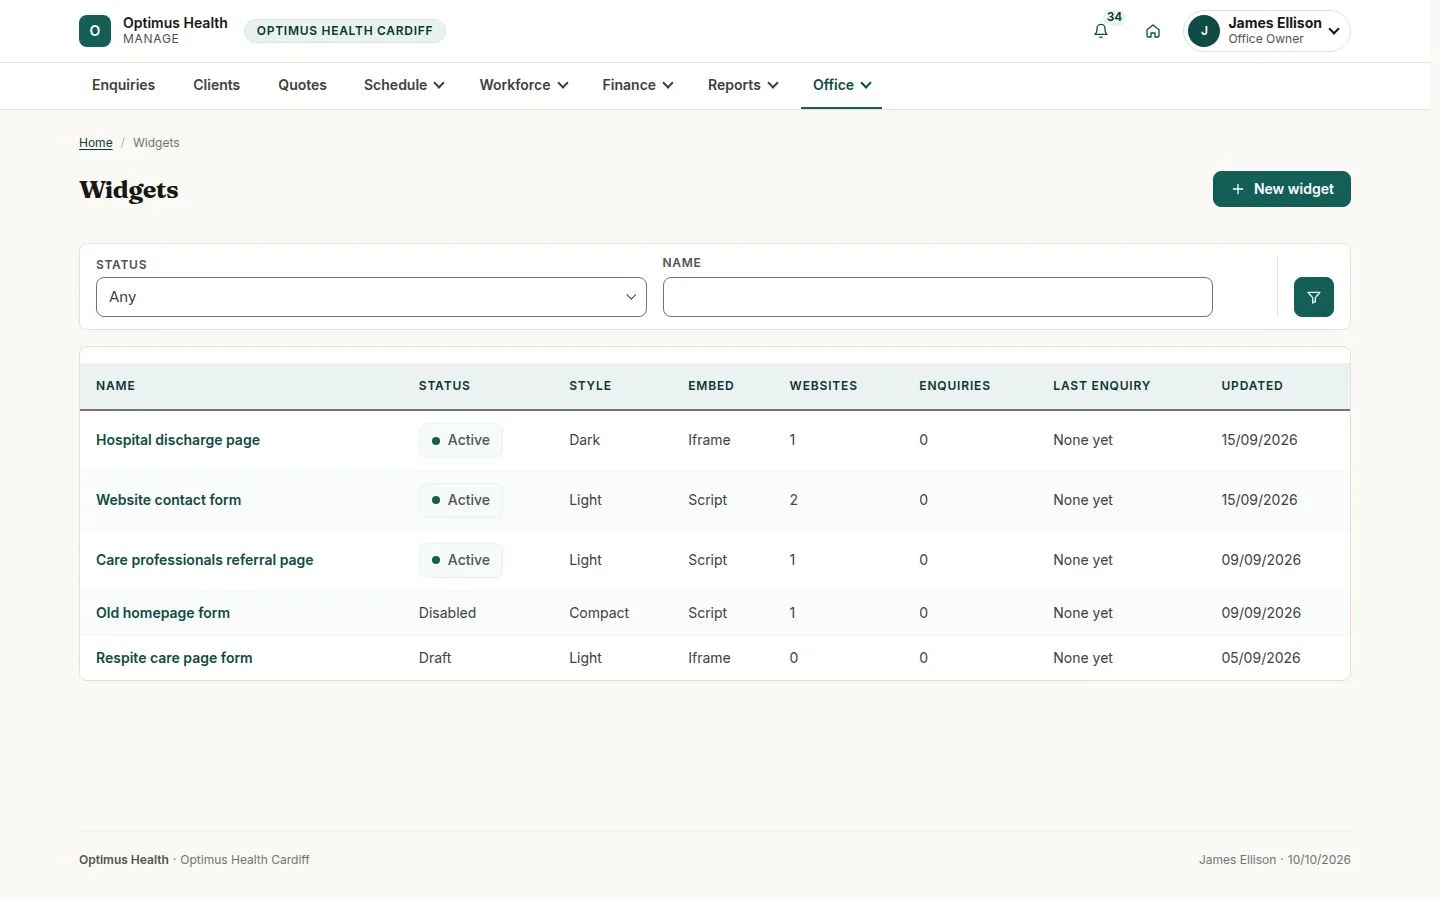1440x900 pixels.
Task: Click the Updated column header
Action: coord(1252,386)
